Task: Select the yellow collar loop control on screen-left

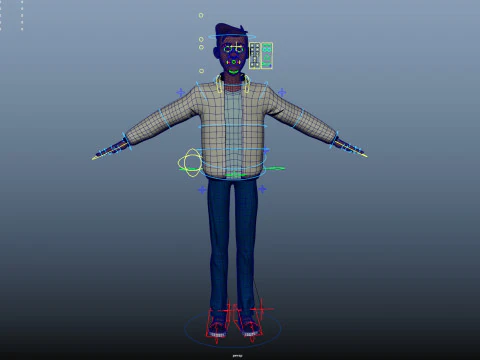Action: pyautogui.click(x=219, y=84)
